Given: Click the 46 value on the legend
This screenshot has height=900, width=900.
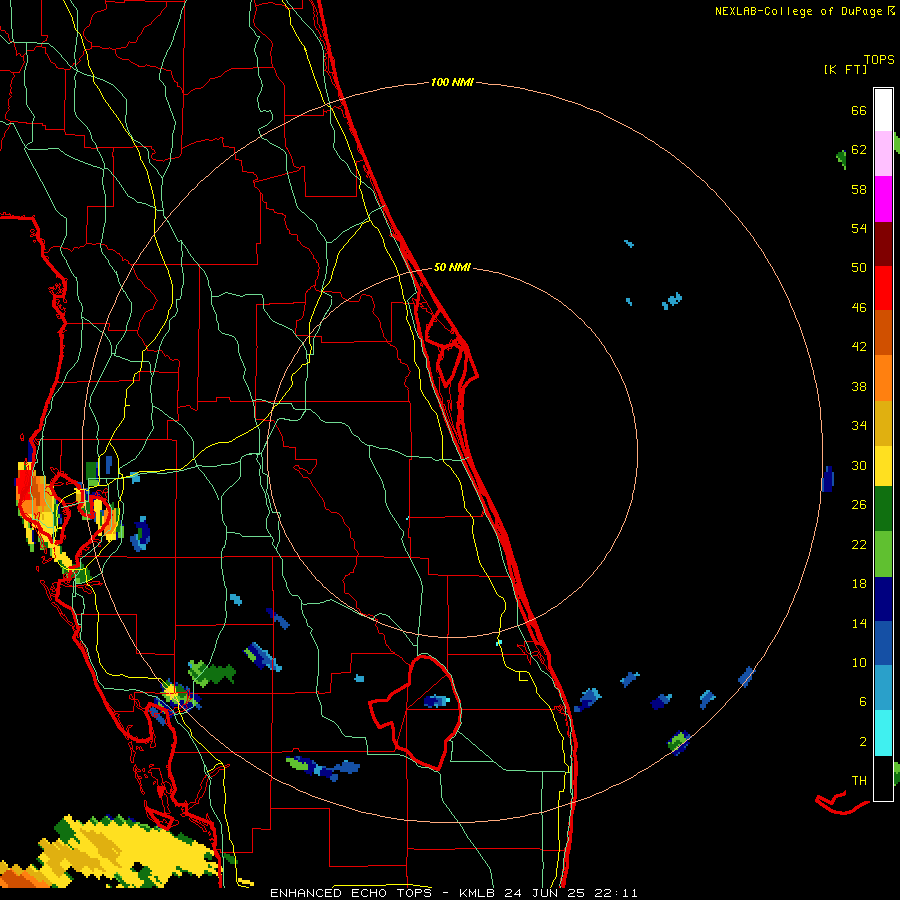Looking at the screenshot, I should pyautogui.click(x=859, y=308).
